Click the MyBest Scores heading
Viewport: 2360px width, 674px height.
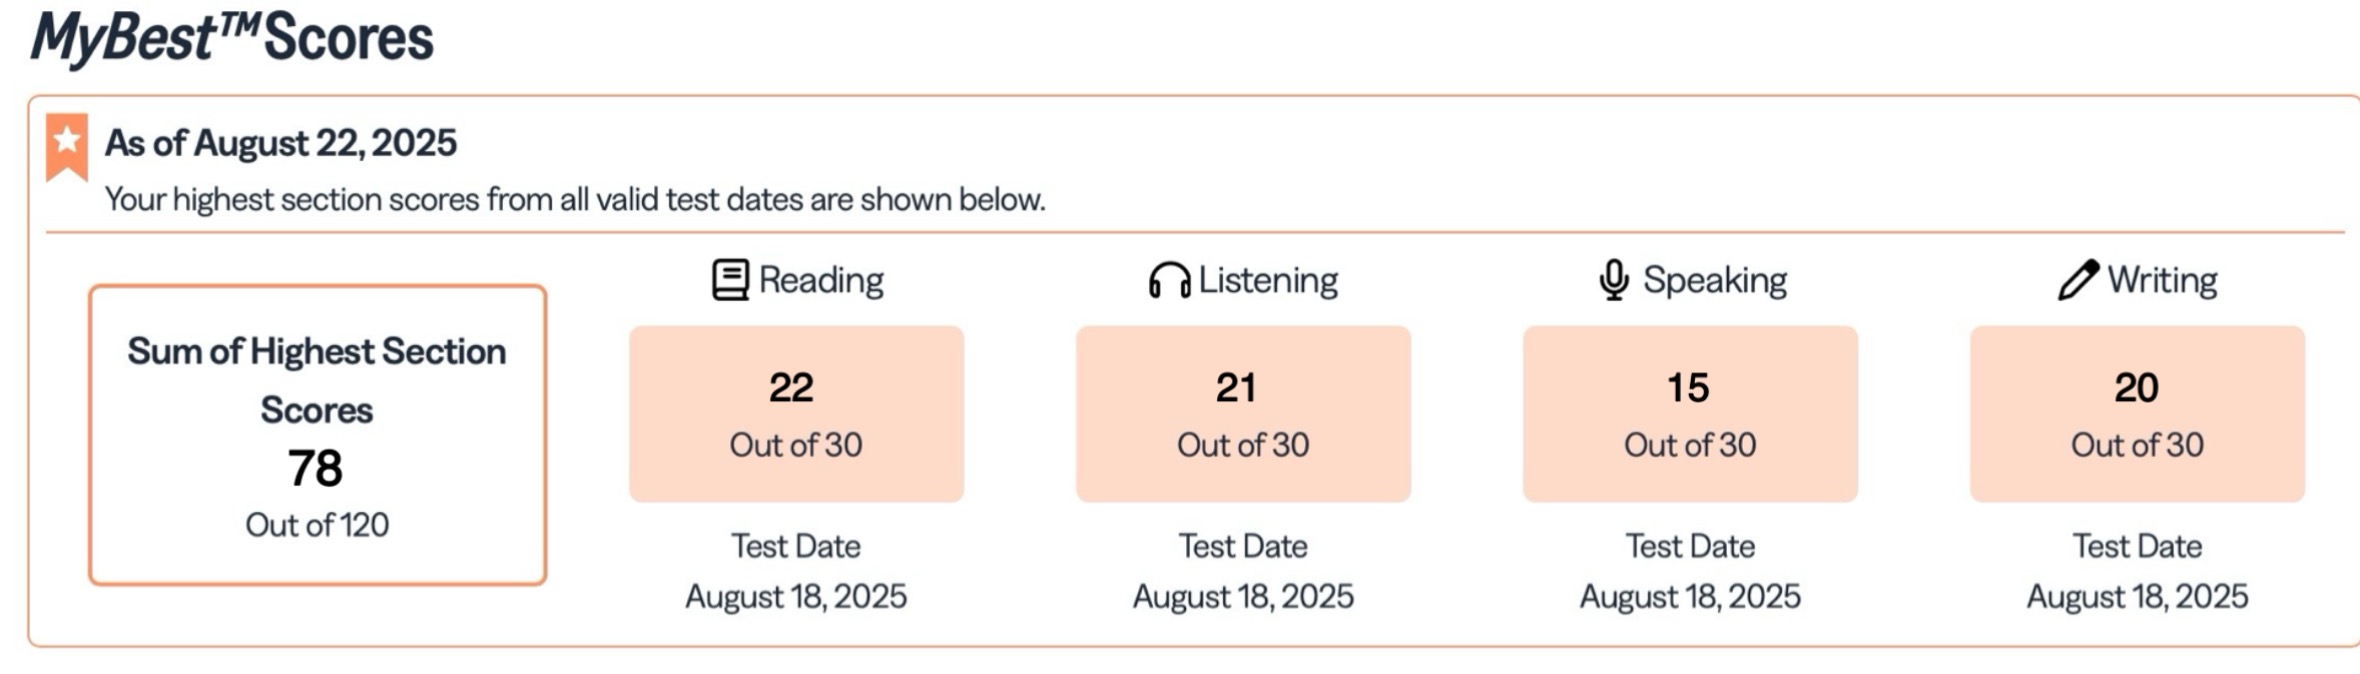point(232,38)
